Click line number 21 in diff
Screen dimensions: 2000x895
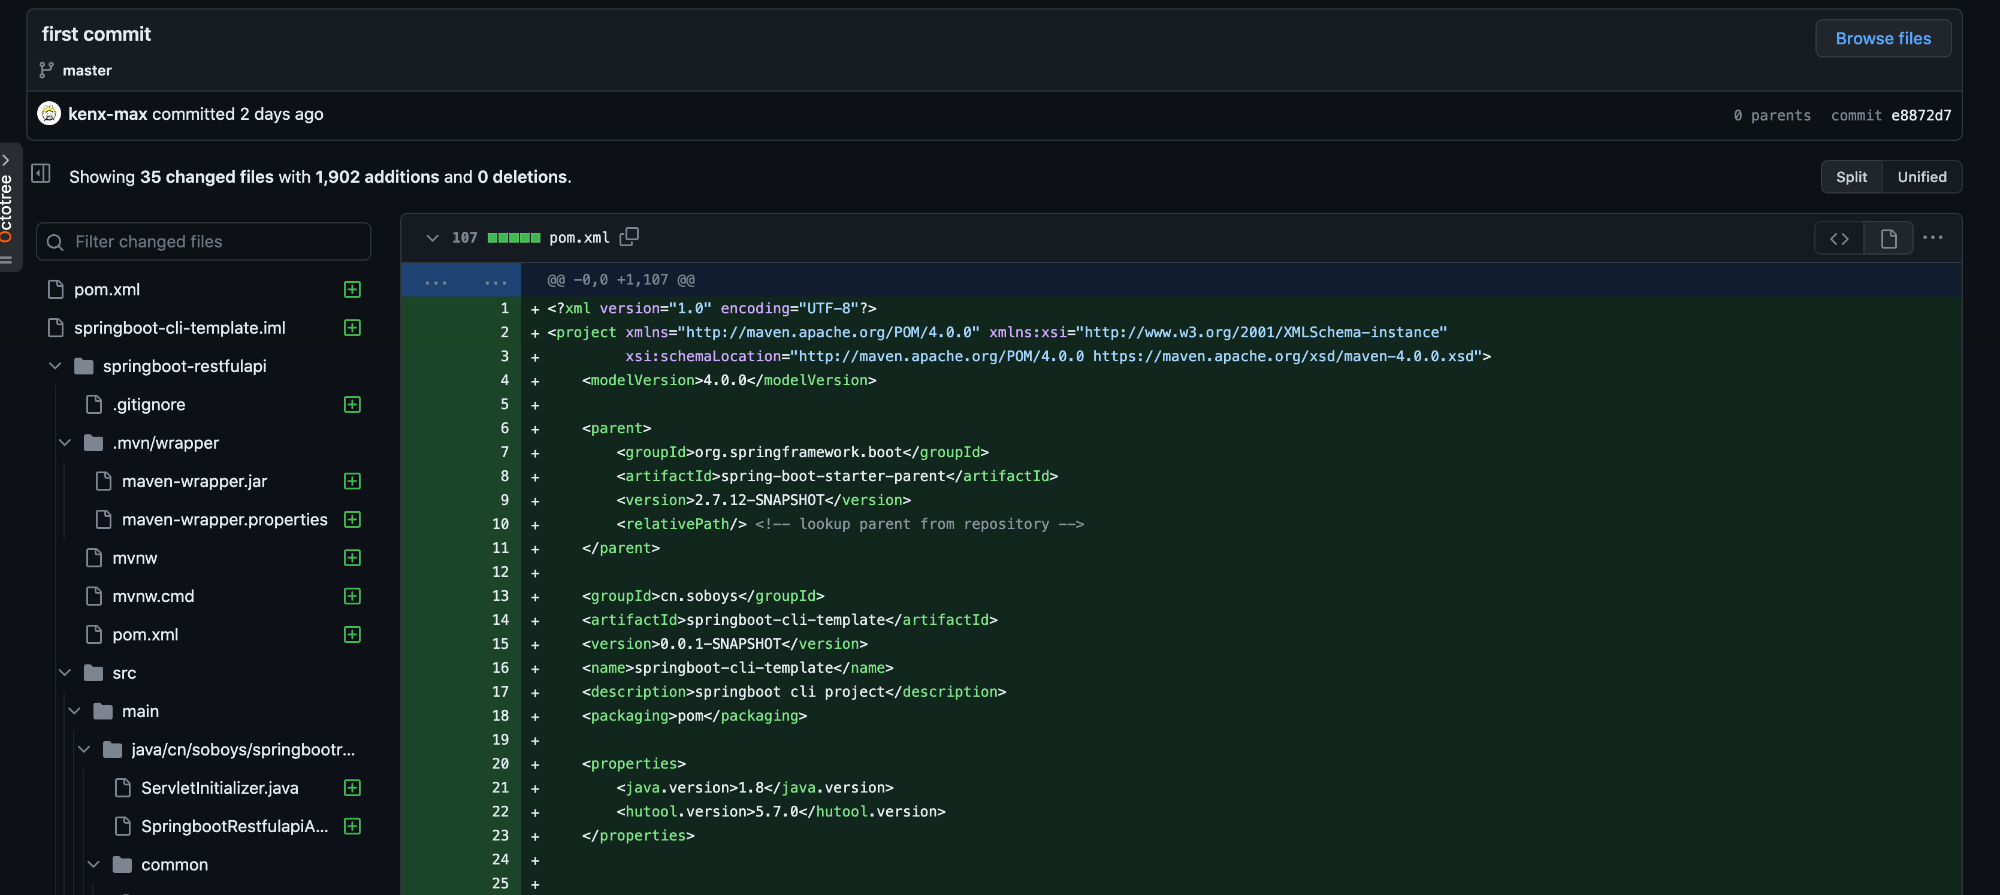pos(501,788)
